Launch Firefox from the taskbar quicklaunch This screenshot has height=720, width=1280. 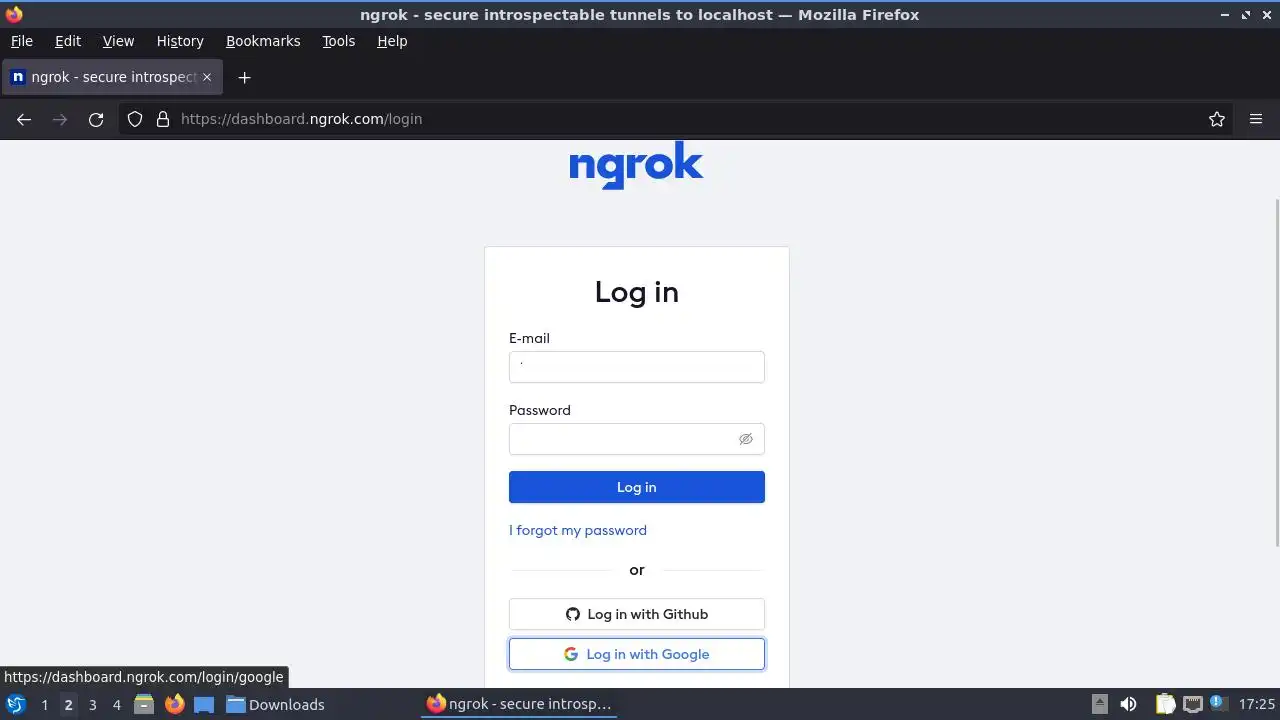click(x=174, y=704)
